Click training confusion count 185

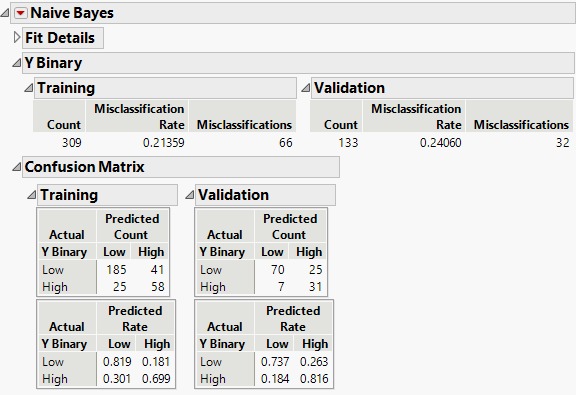coord(116,270)
